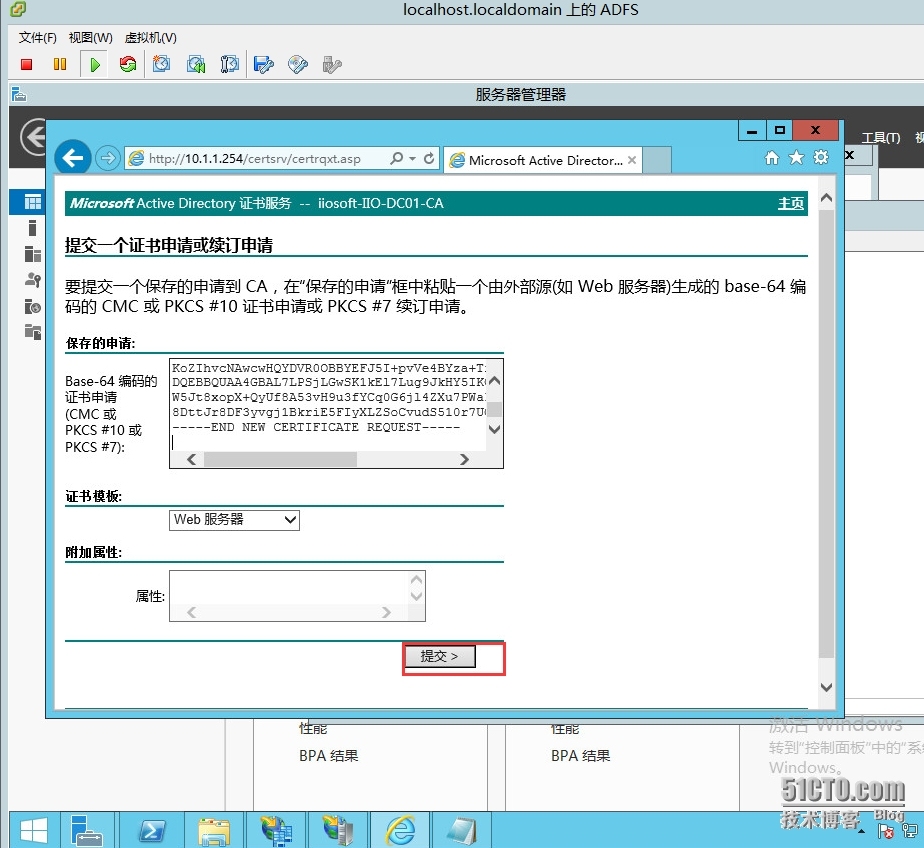Open the 虚拟机(V) menu
The image size is (924, 848).
coord(150,38)
